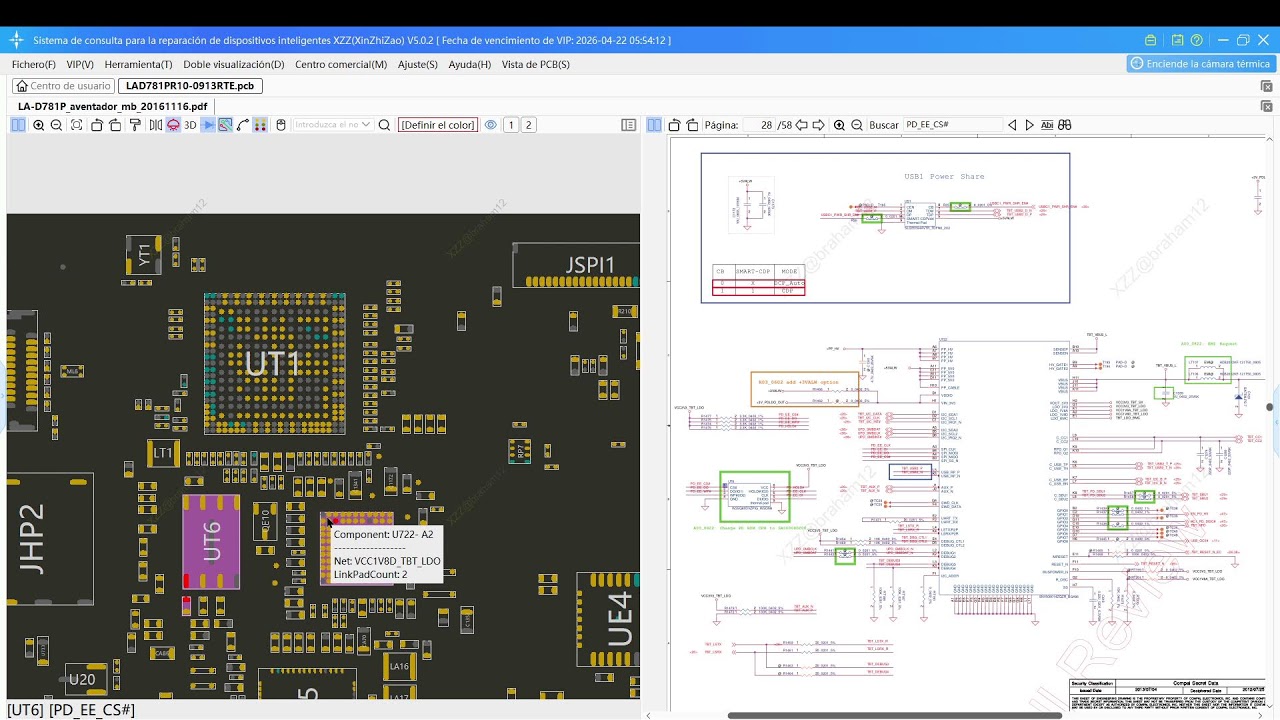Click the paint roller icon in PCB toolbar

[135, 125]
